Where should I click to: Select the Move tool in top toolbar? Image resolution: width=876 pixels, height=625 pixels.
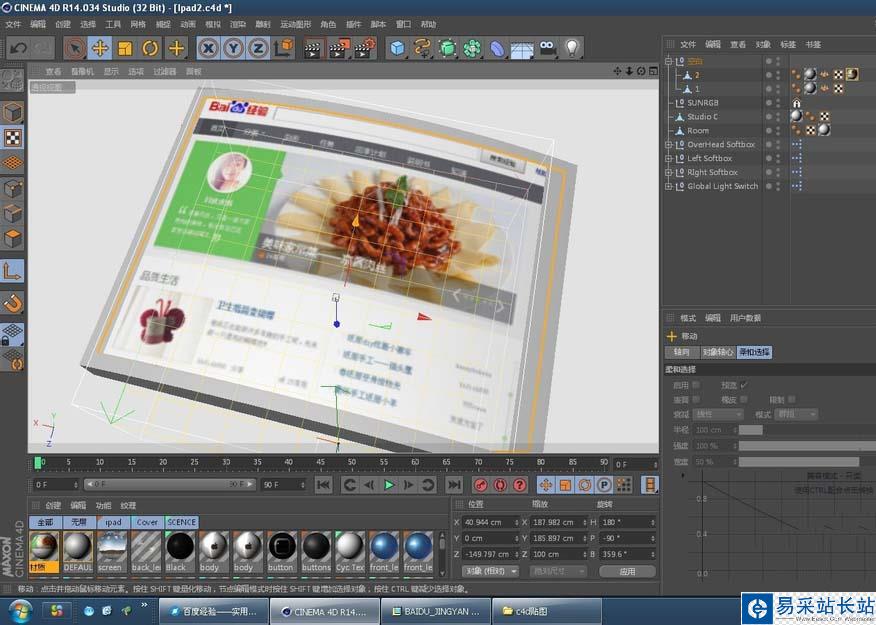100,47
